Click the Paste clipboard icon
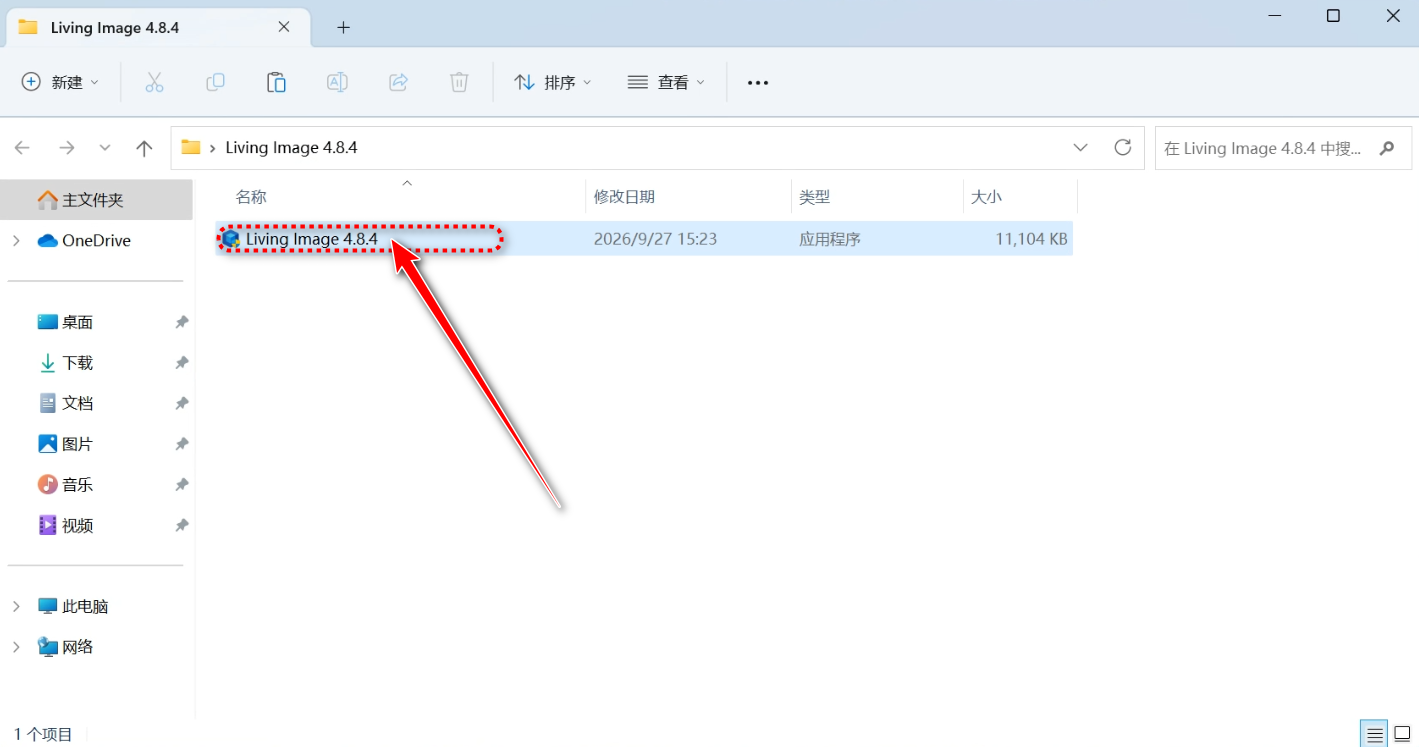The image size is (1419, 747). point(276,82)
